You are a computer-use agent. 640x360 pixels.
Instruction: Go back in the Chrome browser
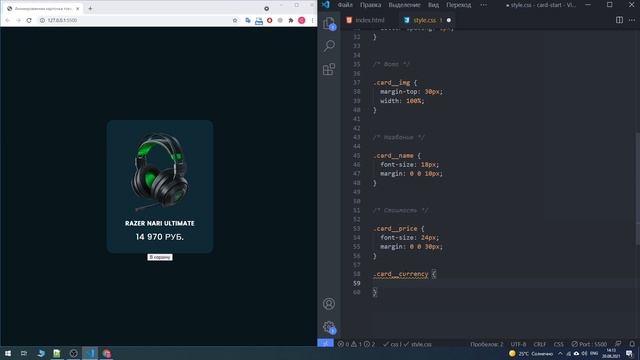pos(7,20)
